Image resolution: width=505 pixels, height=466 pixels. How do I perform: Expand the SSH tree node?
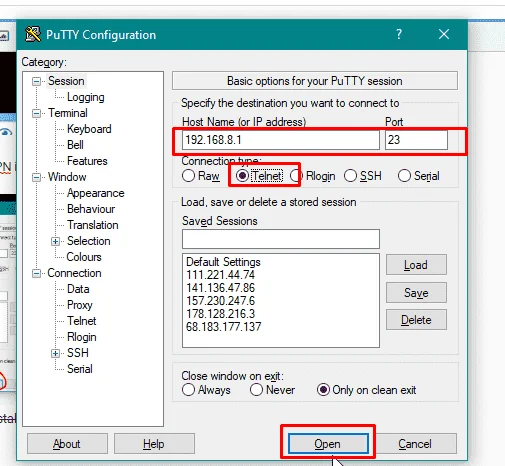(x=55, y=353)
